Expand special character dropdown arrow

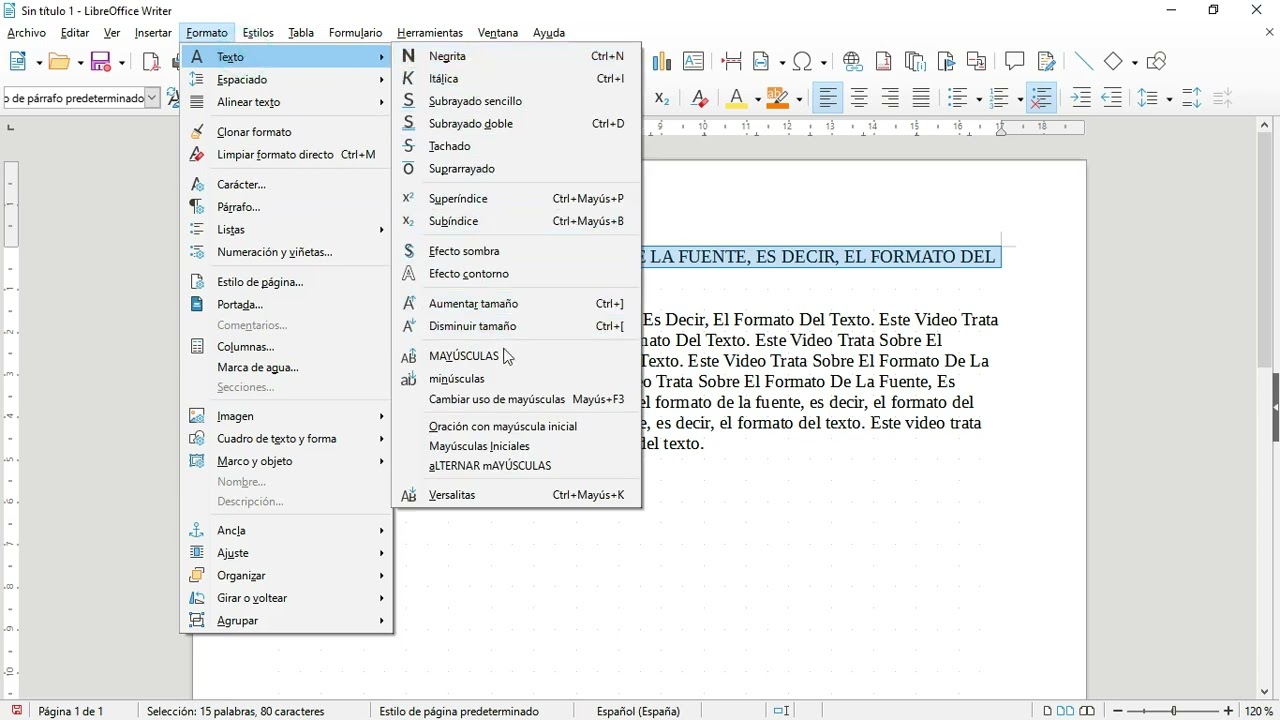824,62
